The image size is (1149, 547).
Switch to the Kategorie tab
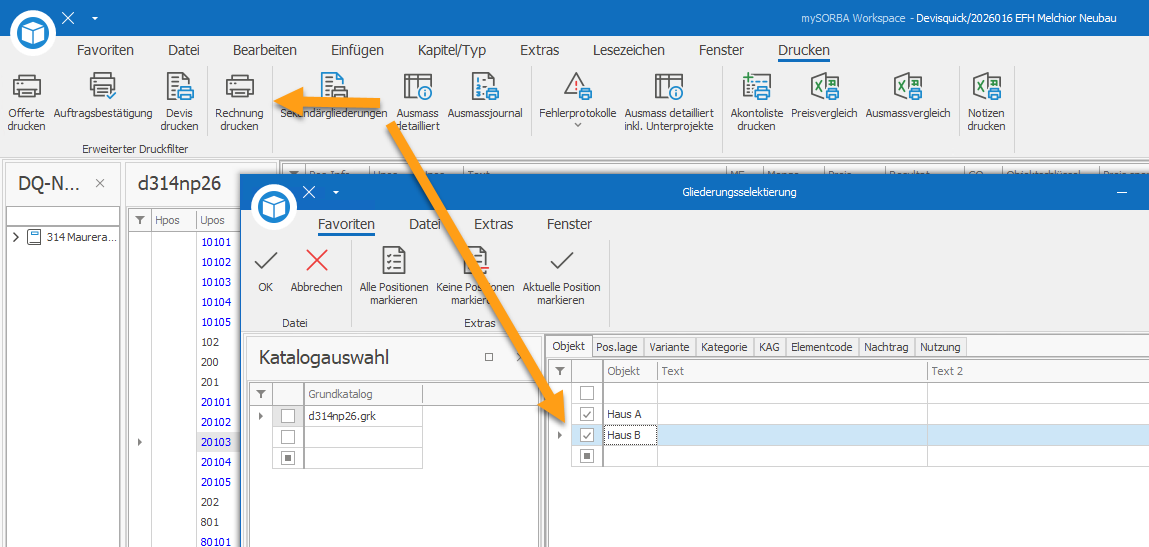tap(725, 347)
